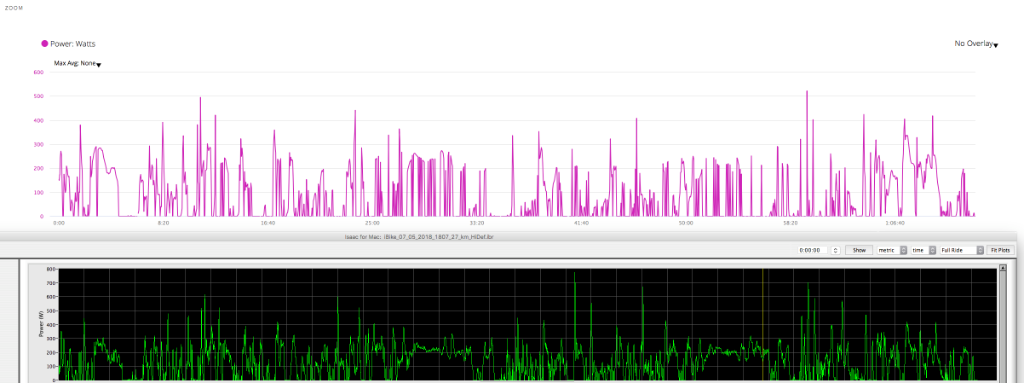Screen dimensions: 1024x383
Task: Open the Max Avg: None dropdown
Action: [x=77, y=64]
